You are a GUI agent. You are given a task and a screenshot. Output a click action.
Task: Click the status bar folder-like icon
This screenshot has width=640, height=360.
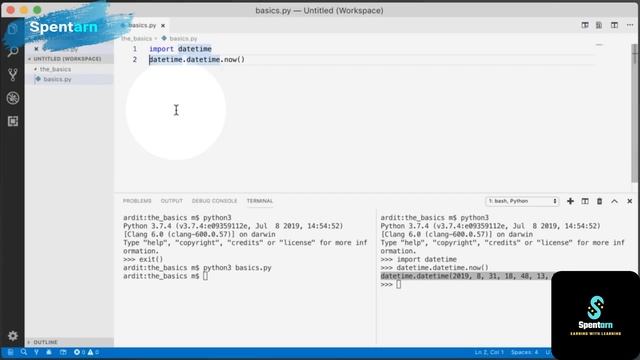[x=63, y=352]
